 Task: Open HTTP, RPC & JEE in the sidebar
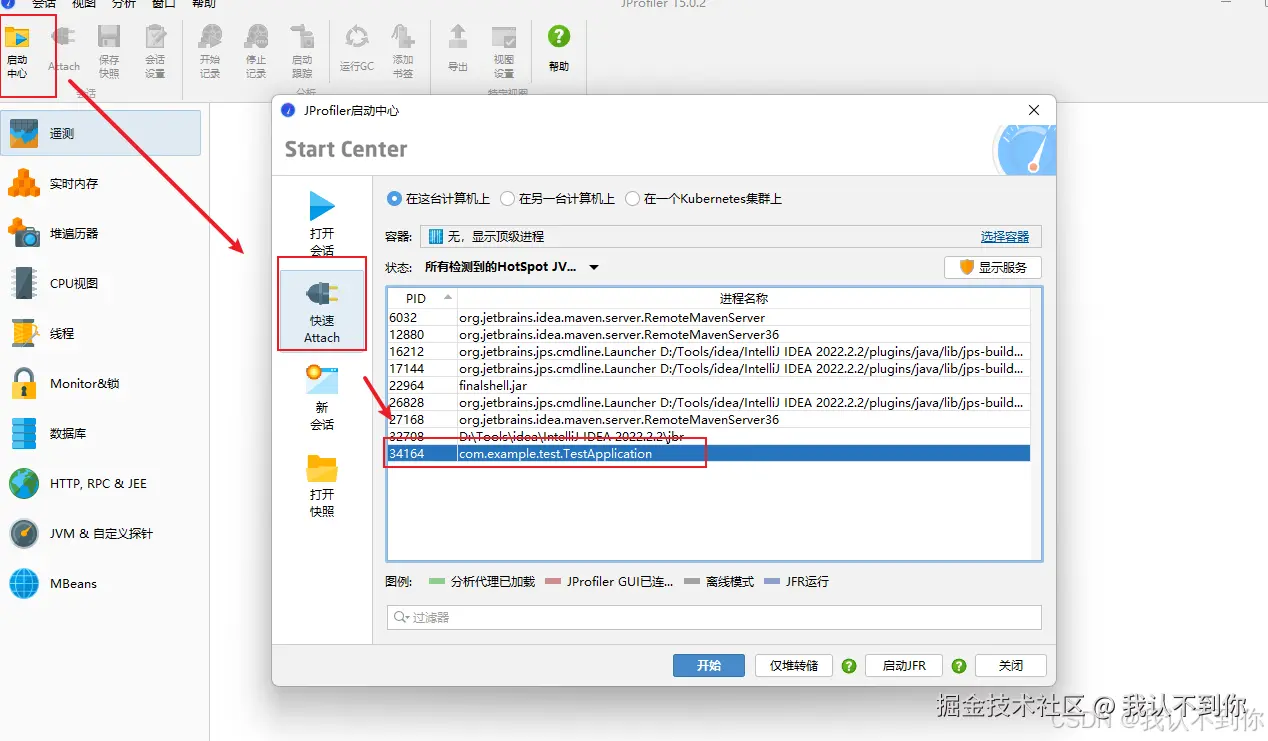click(x=100, y=483)
